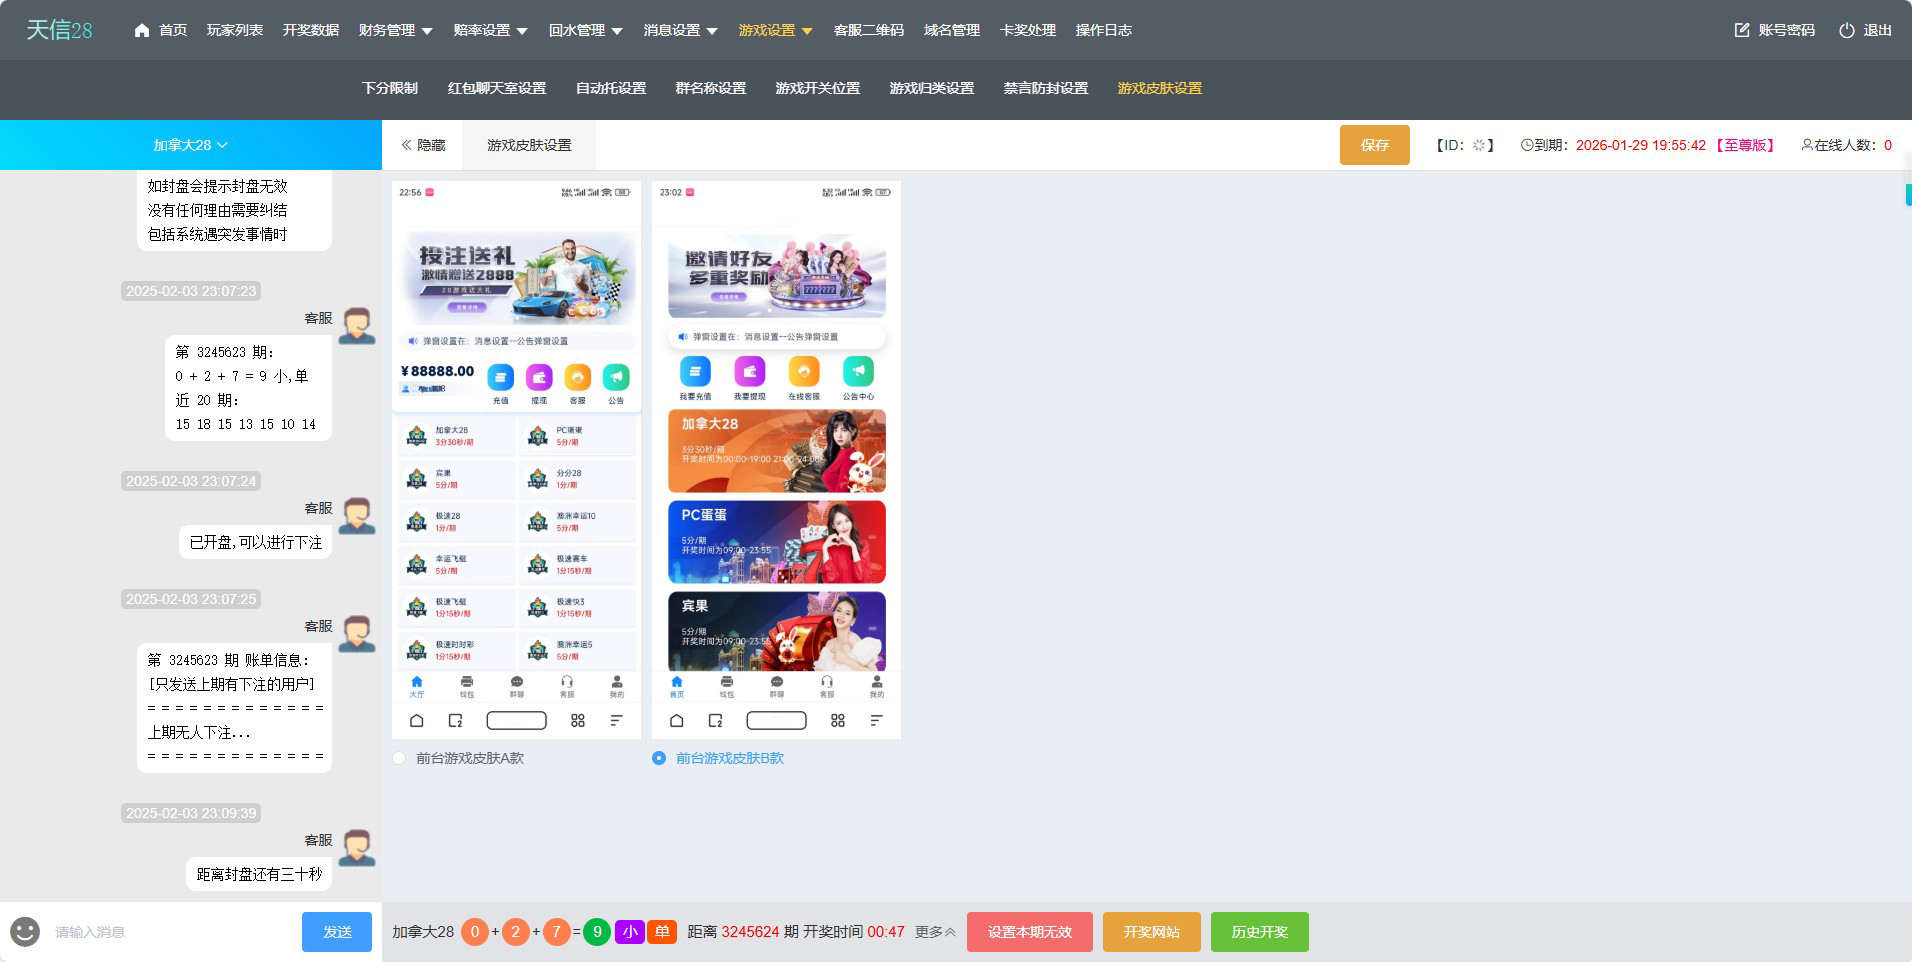This screenshot has height=962, width=1912.
Task: Click the 首页 icon in skin B nav bar
Action: tap(677, 682)
